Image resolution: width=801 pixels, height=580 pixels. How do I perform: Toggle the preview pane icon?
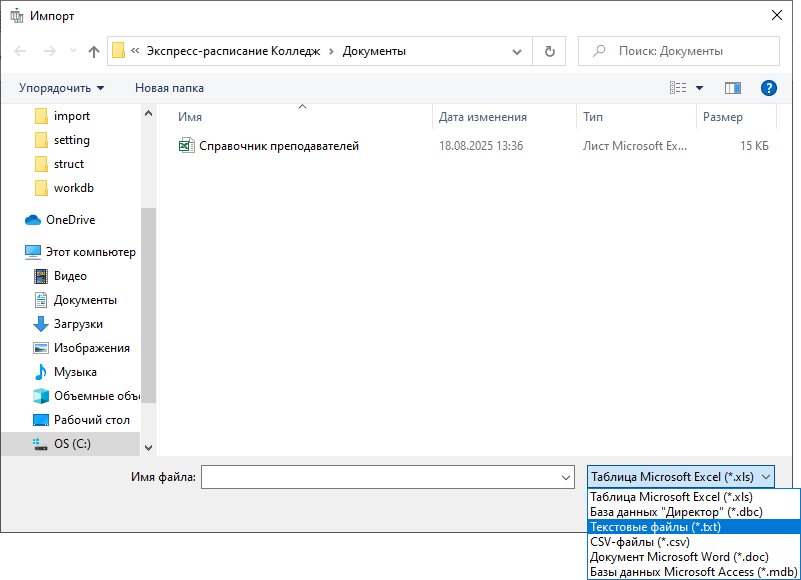pos(732,88)
